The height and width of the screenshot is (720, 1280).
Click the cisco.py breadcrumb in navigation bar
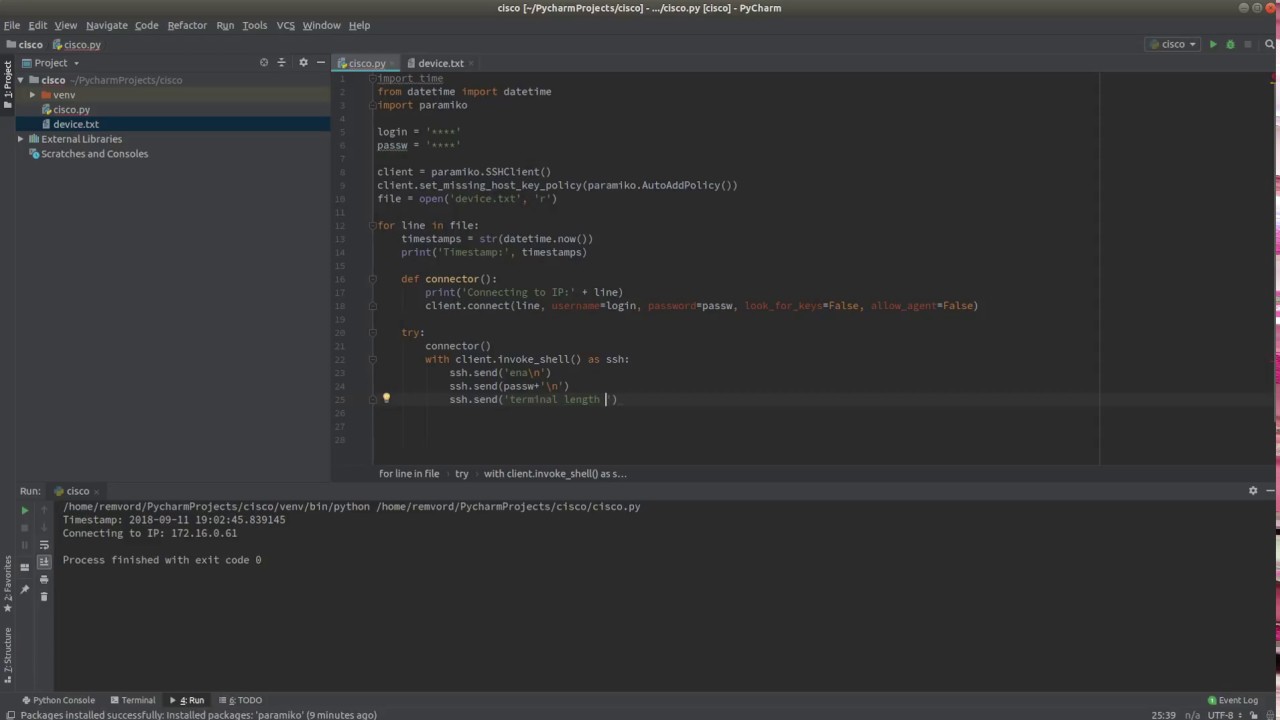[77, 44]
